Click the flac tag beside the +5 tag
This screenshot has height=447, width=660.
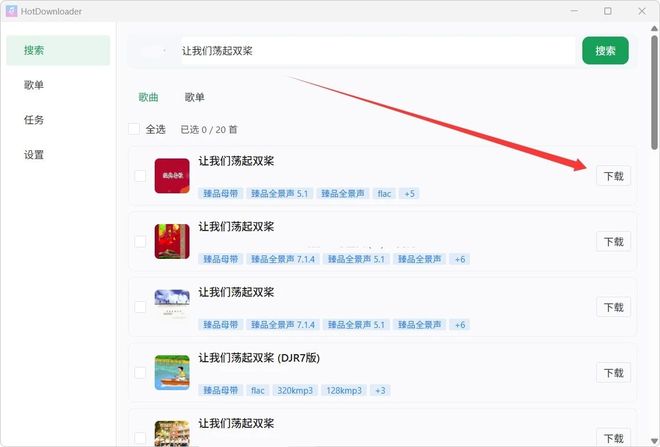(x=384, y=194)
